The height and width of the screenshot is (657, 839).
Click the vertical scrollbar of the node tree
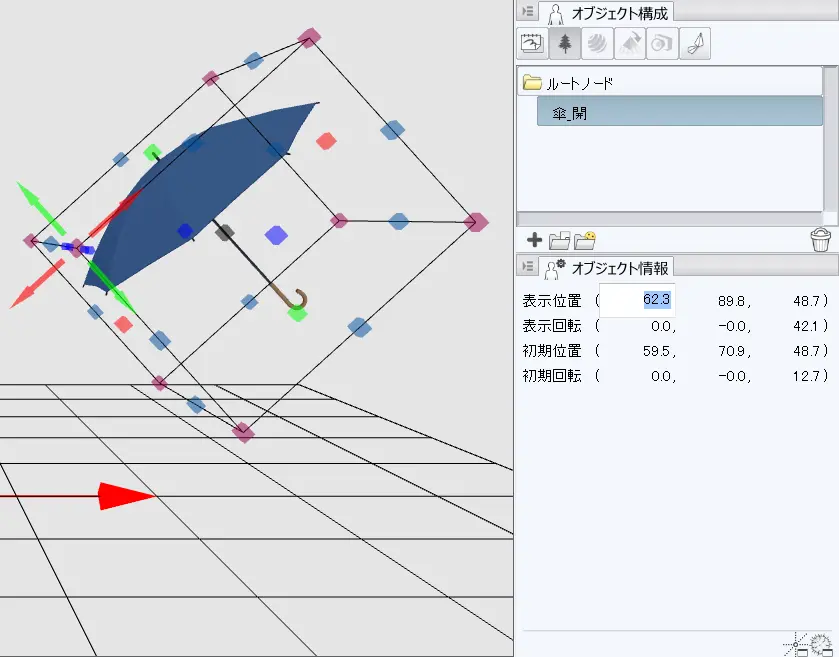click(x=830, y=139)
